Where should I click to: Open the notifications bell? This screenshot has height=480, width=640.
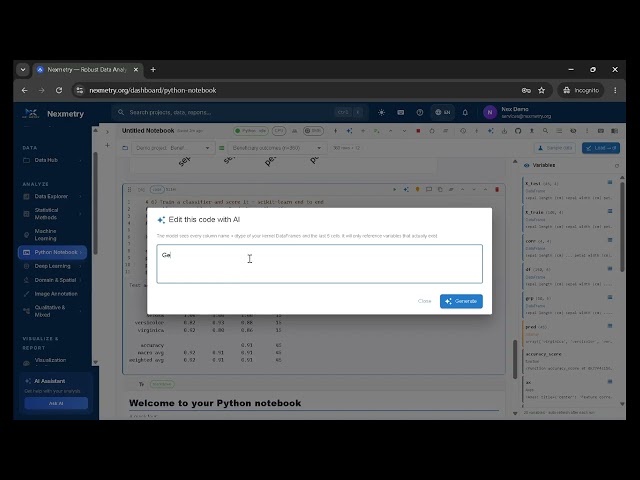coord(465,112)
